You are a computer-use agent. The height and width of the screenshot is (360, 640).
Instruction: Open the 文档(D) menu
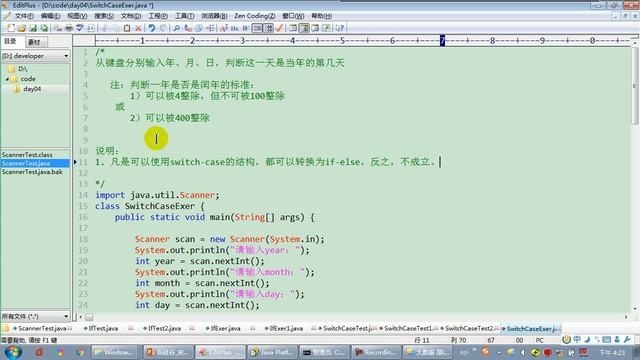(x=131, y=16)
